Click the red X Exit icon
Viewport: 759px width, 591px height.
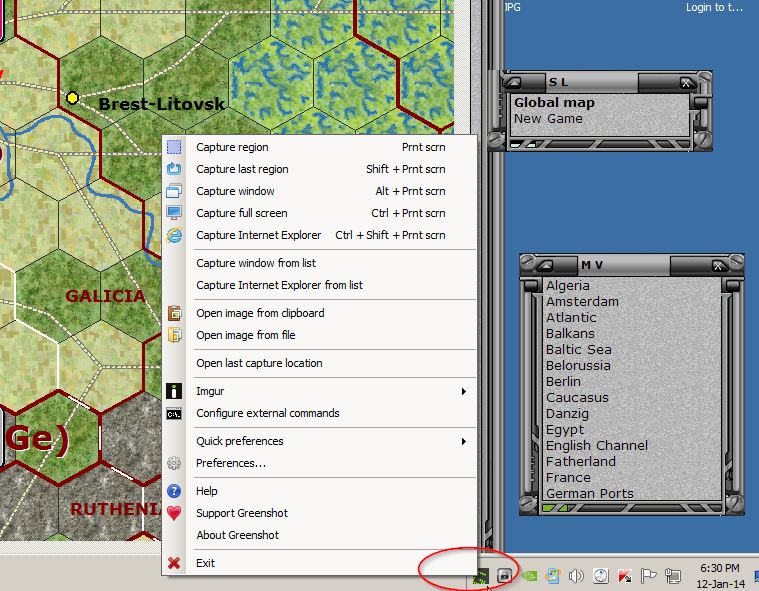click(174, 563)
